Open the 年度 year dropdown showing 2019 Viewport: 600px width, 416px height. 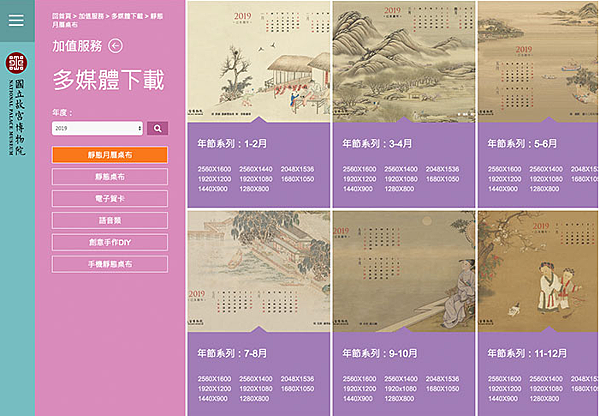tap(97, 129)
